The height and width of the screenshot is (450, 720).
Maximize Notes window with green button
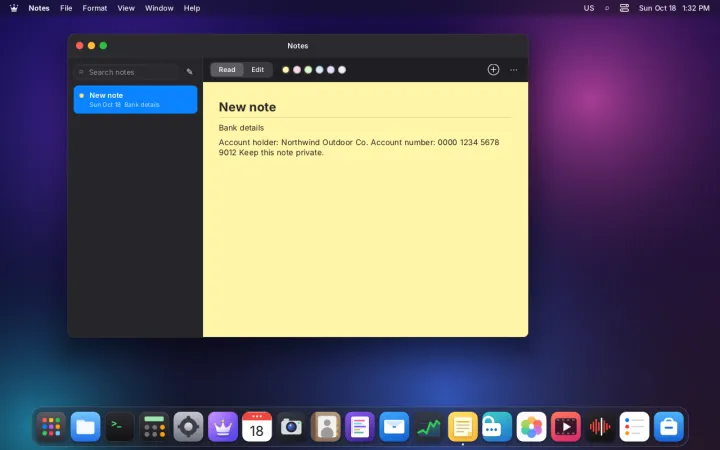(x=103, y=45)
